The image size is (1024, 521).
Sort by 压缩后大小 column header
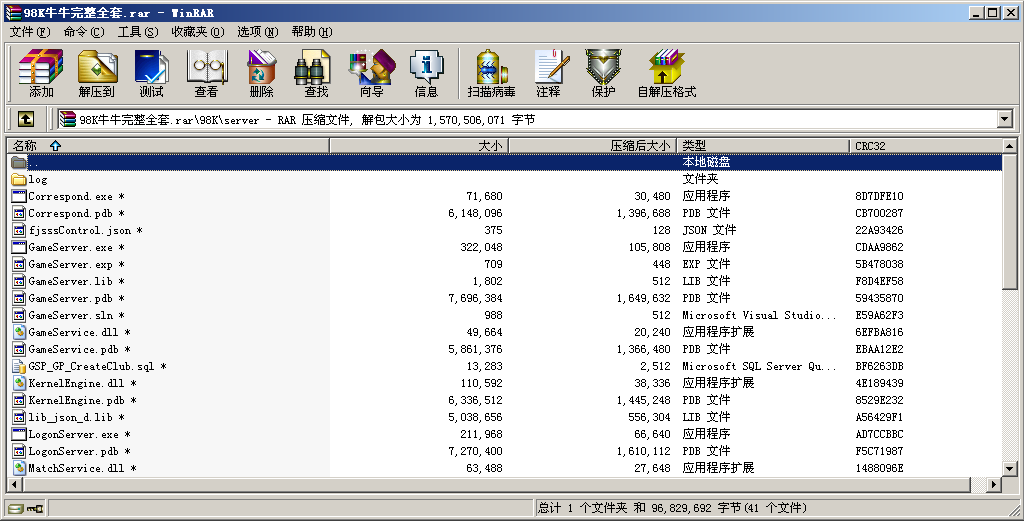640,146
